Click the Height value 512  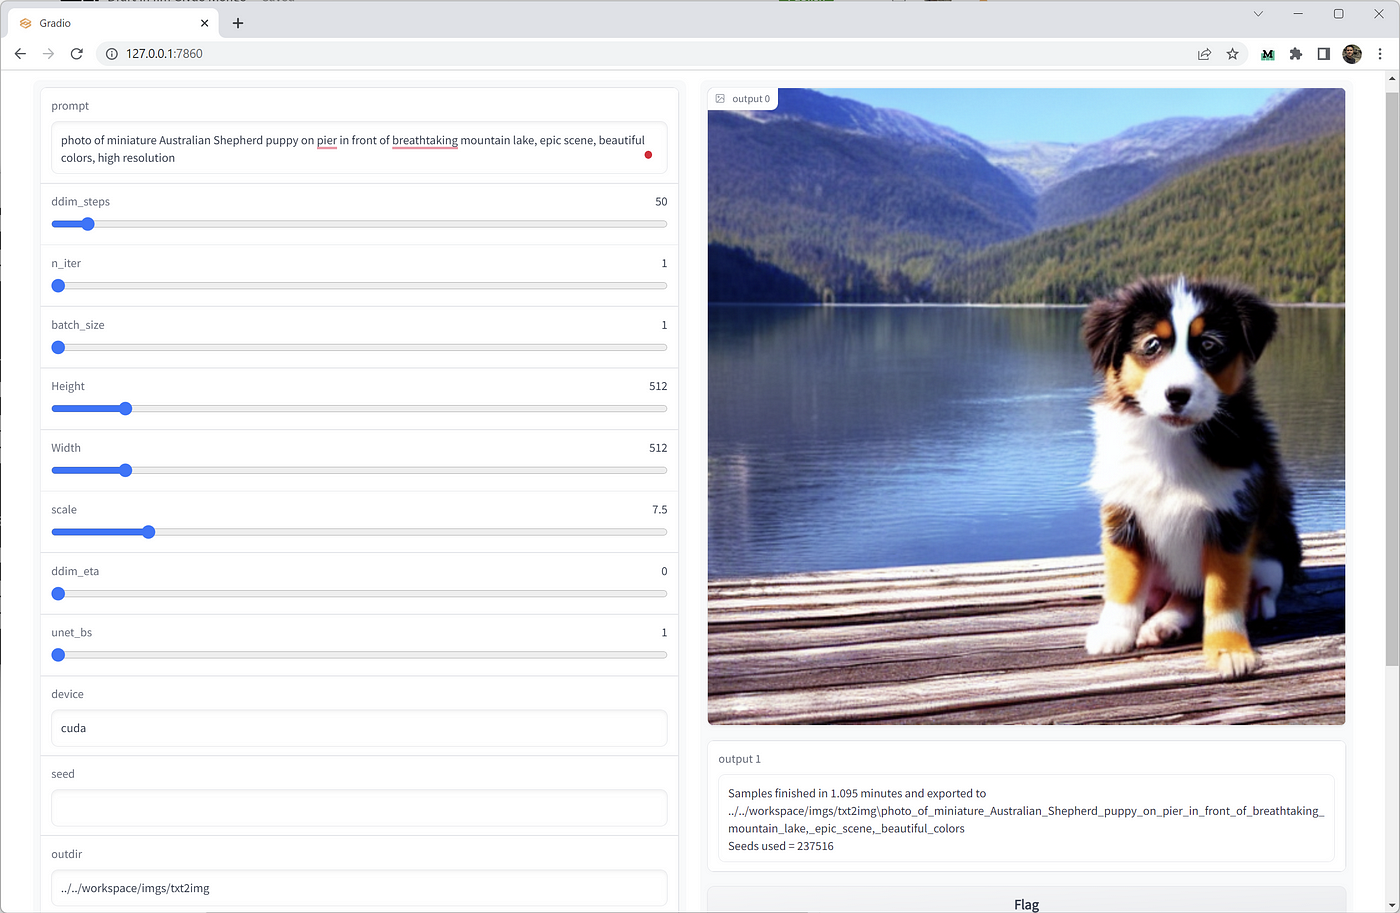tap(658, 386)
